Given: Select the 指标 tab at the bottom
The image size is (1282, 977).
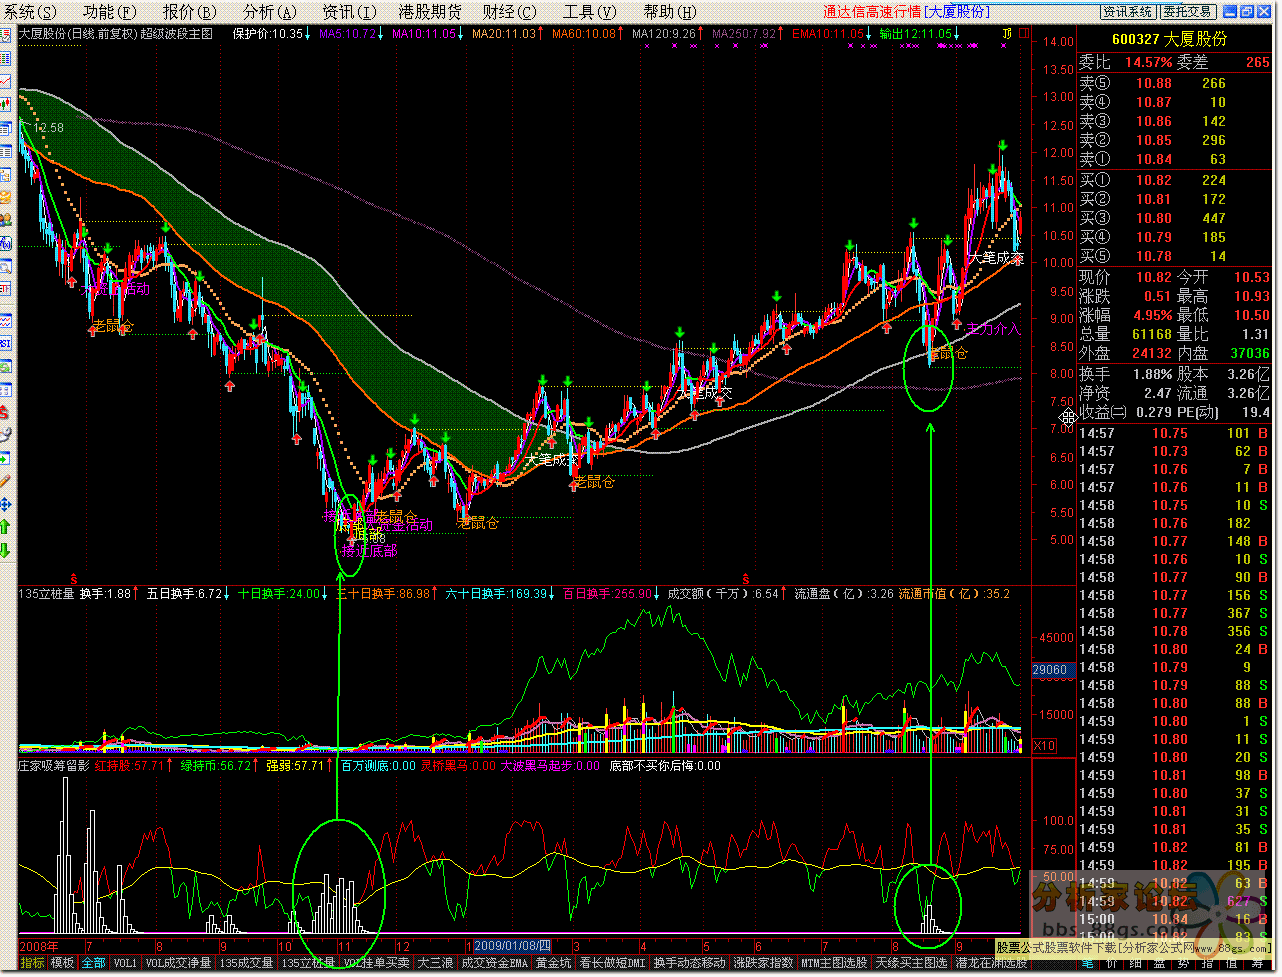Looking at the screenshot, I should pyautogui.click(x=33, y=963).
